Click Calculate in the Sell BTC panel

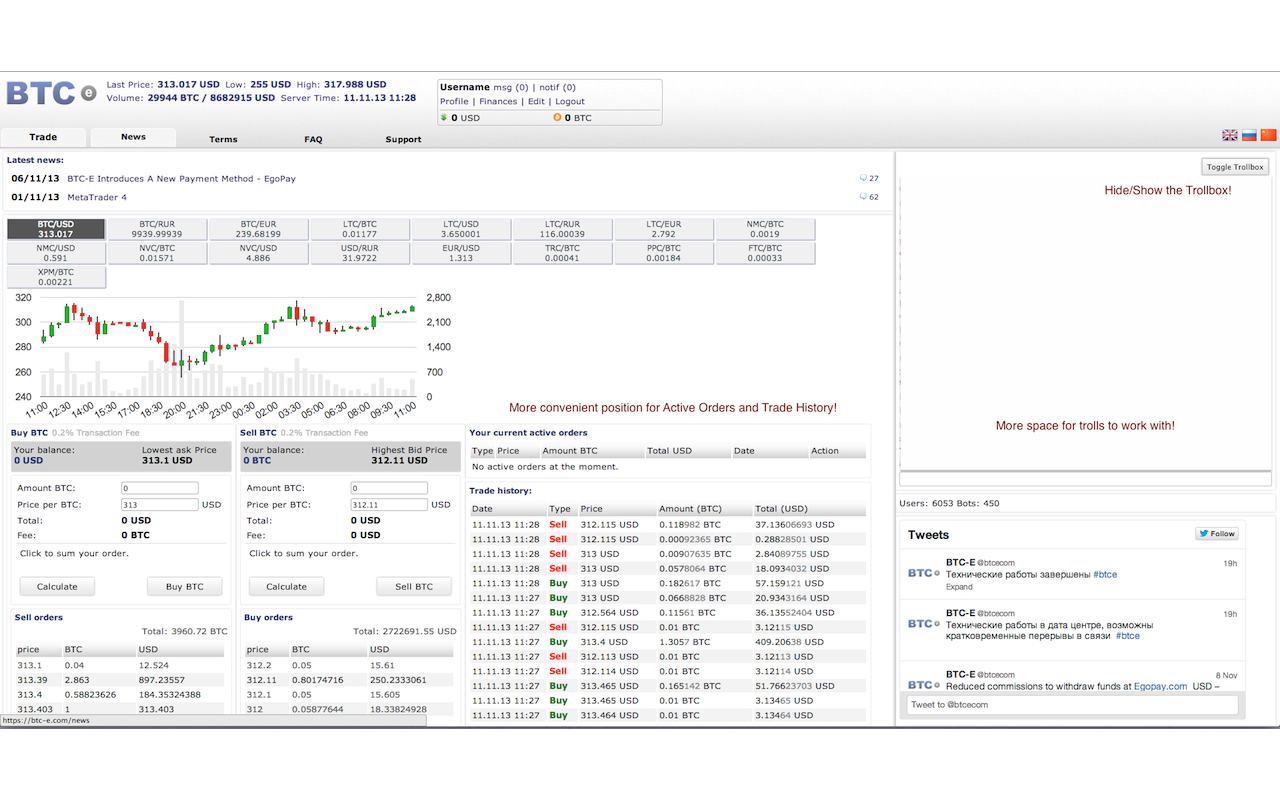(286, 587)
